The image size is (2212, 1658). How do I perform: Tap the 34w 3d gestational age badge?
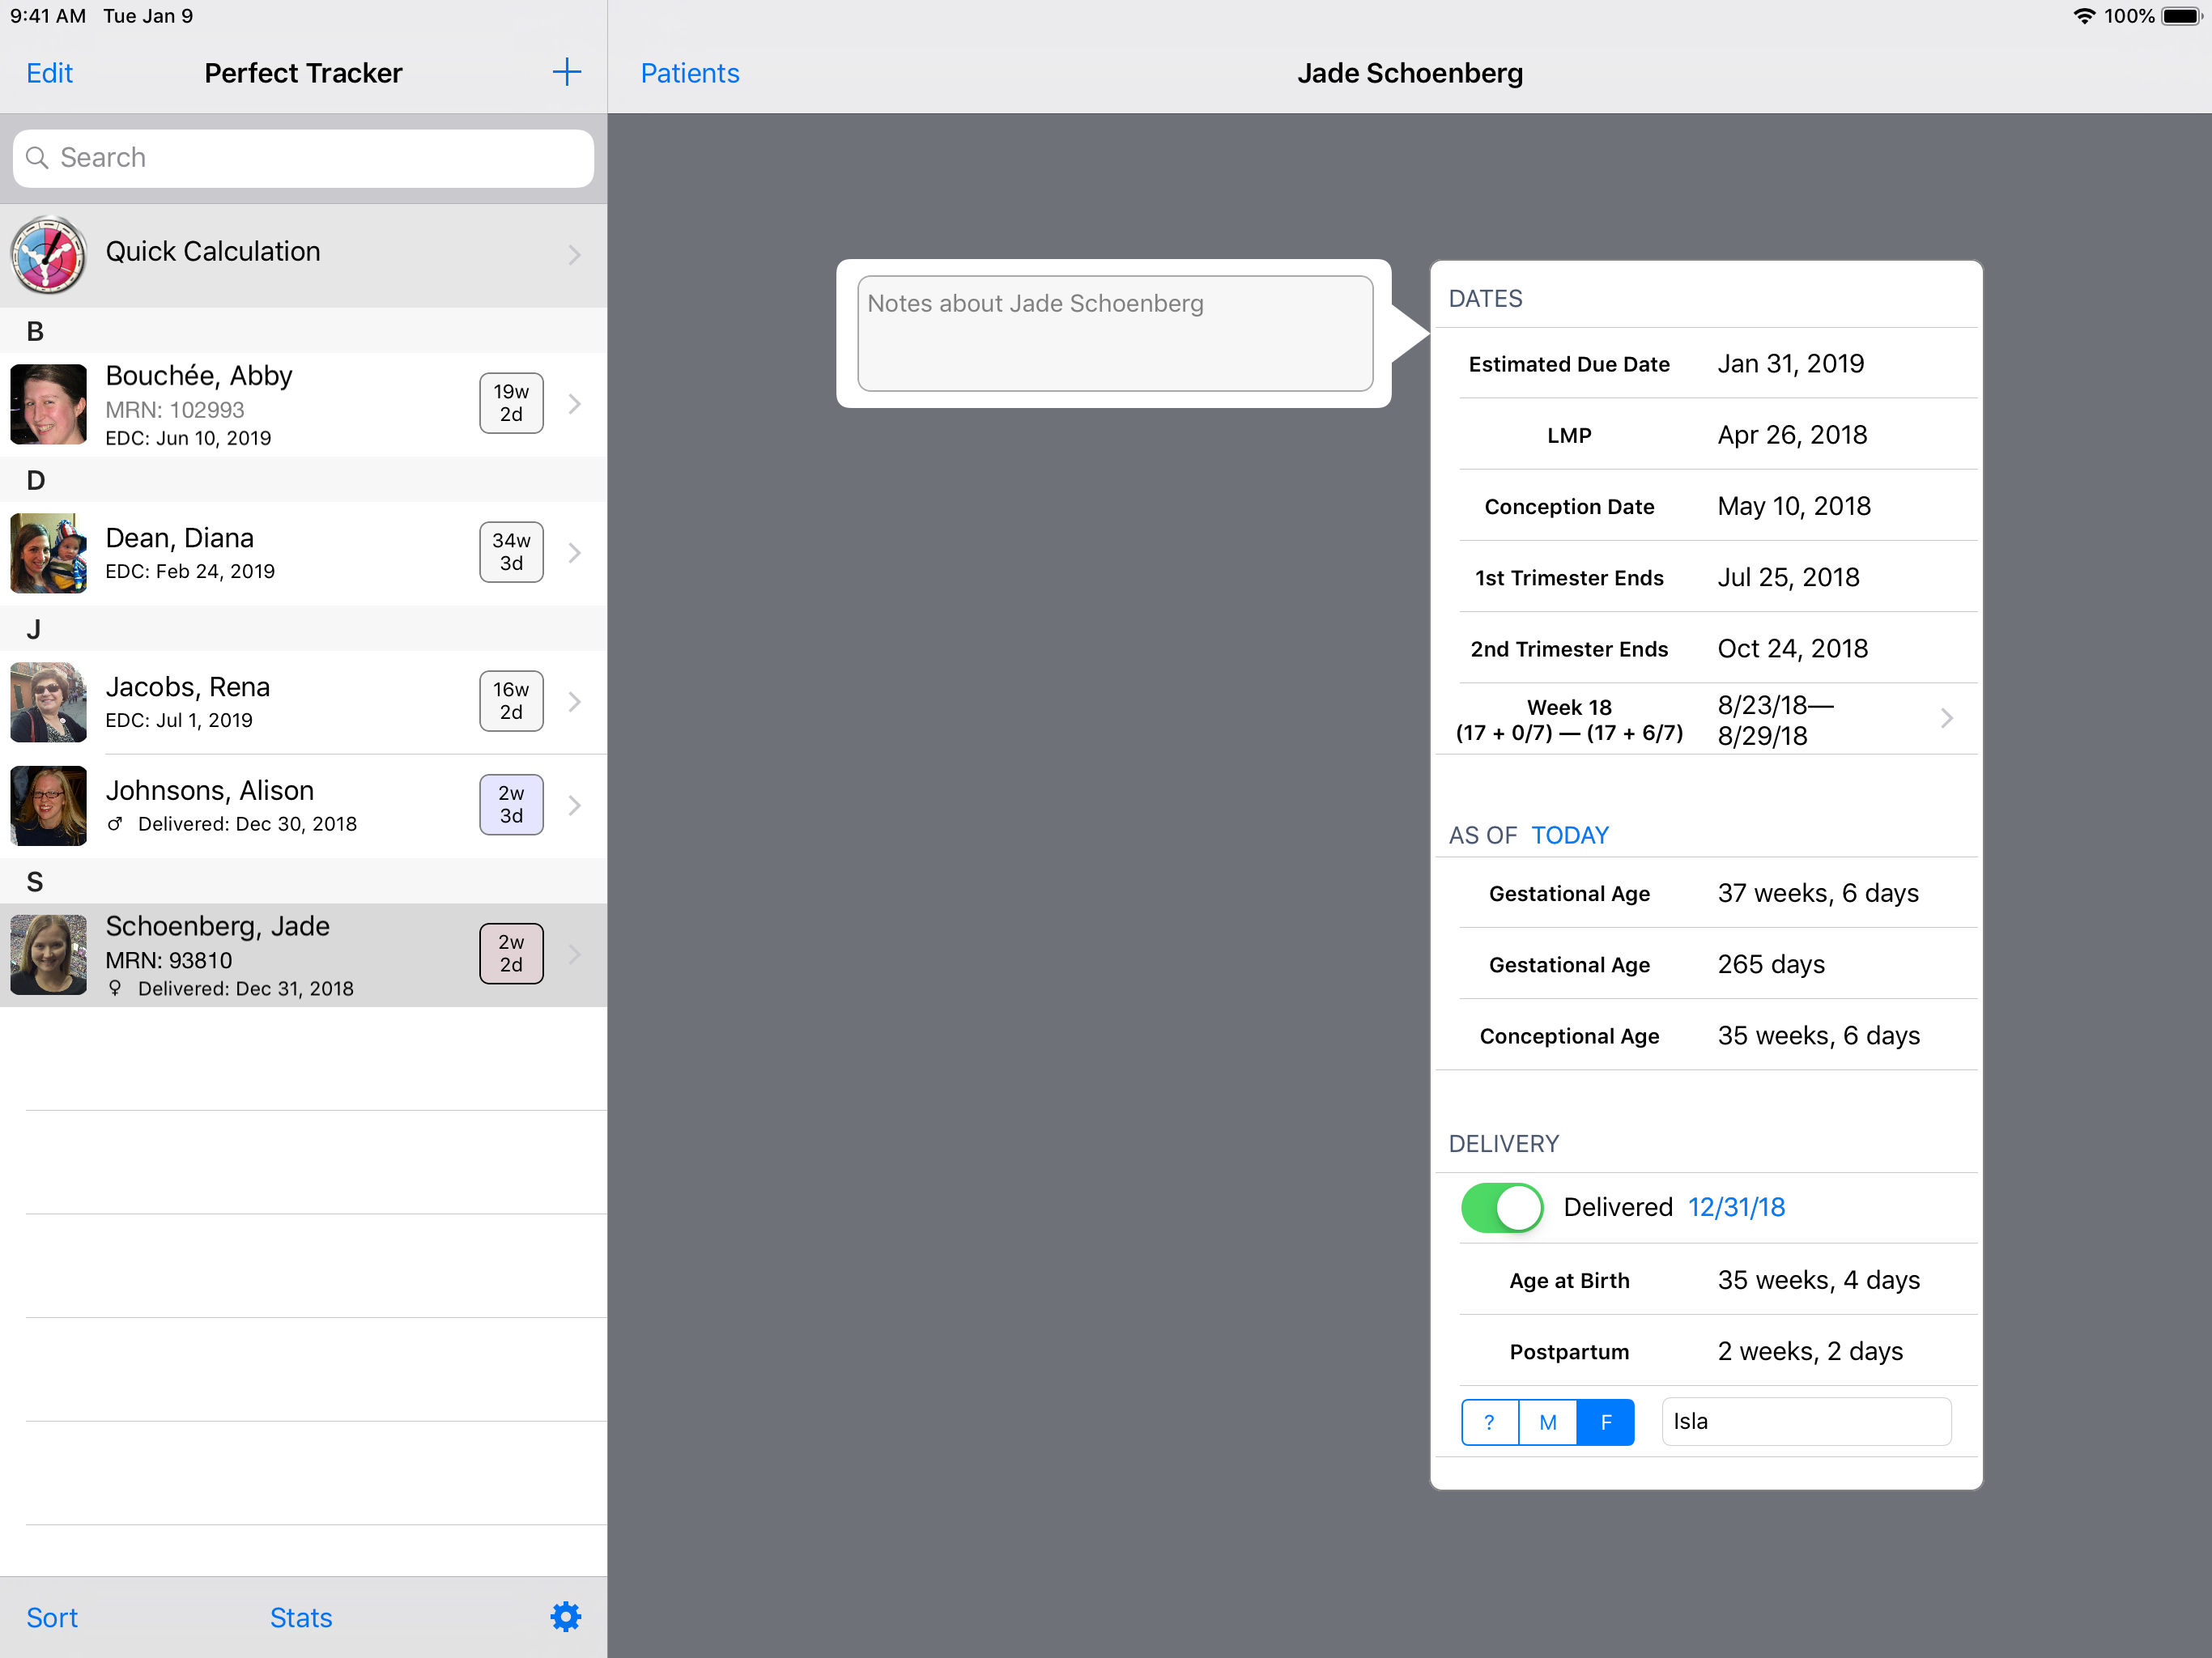510,552
